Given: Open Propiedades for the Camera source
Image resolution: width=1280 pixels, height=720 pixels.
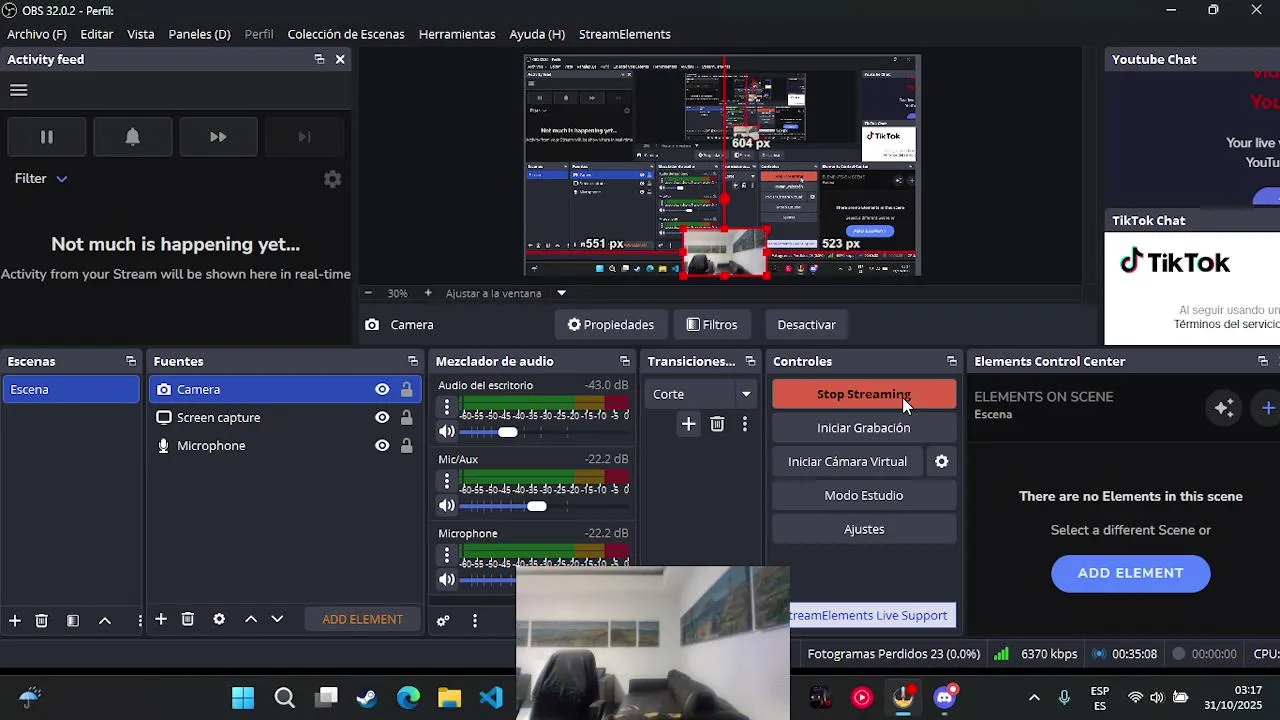Looking at the screenshot, I should coord(610,325).
